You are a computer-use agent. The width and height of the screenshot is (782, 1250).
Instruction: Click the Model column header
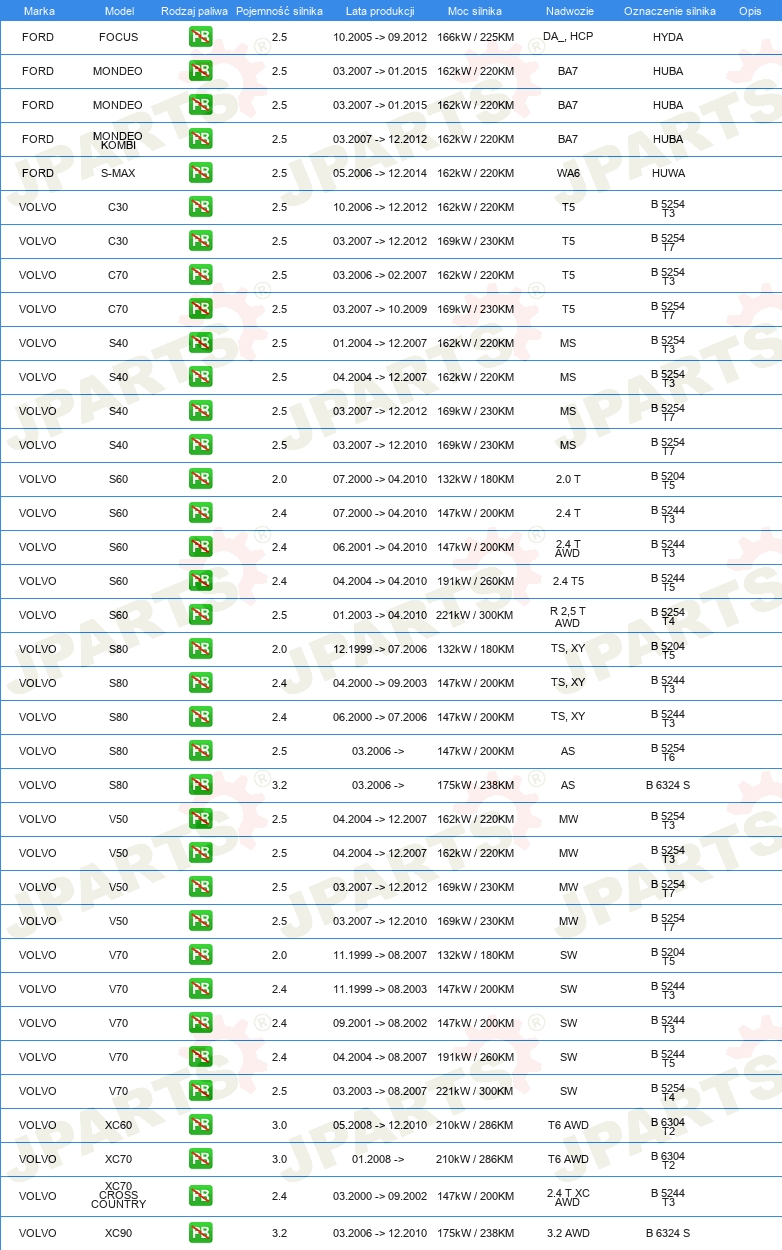(x=119, y=10)
